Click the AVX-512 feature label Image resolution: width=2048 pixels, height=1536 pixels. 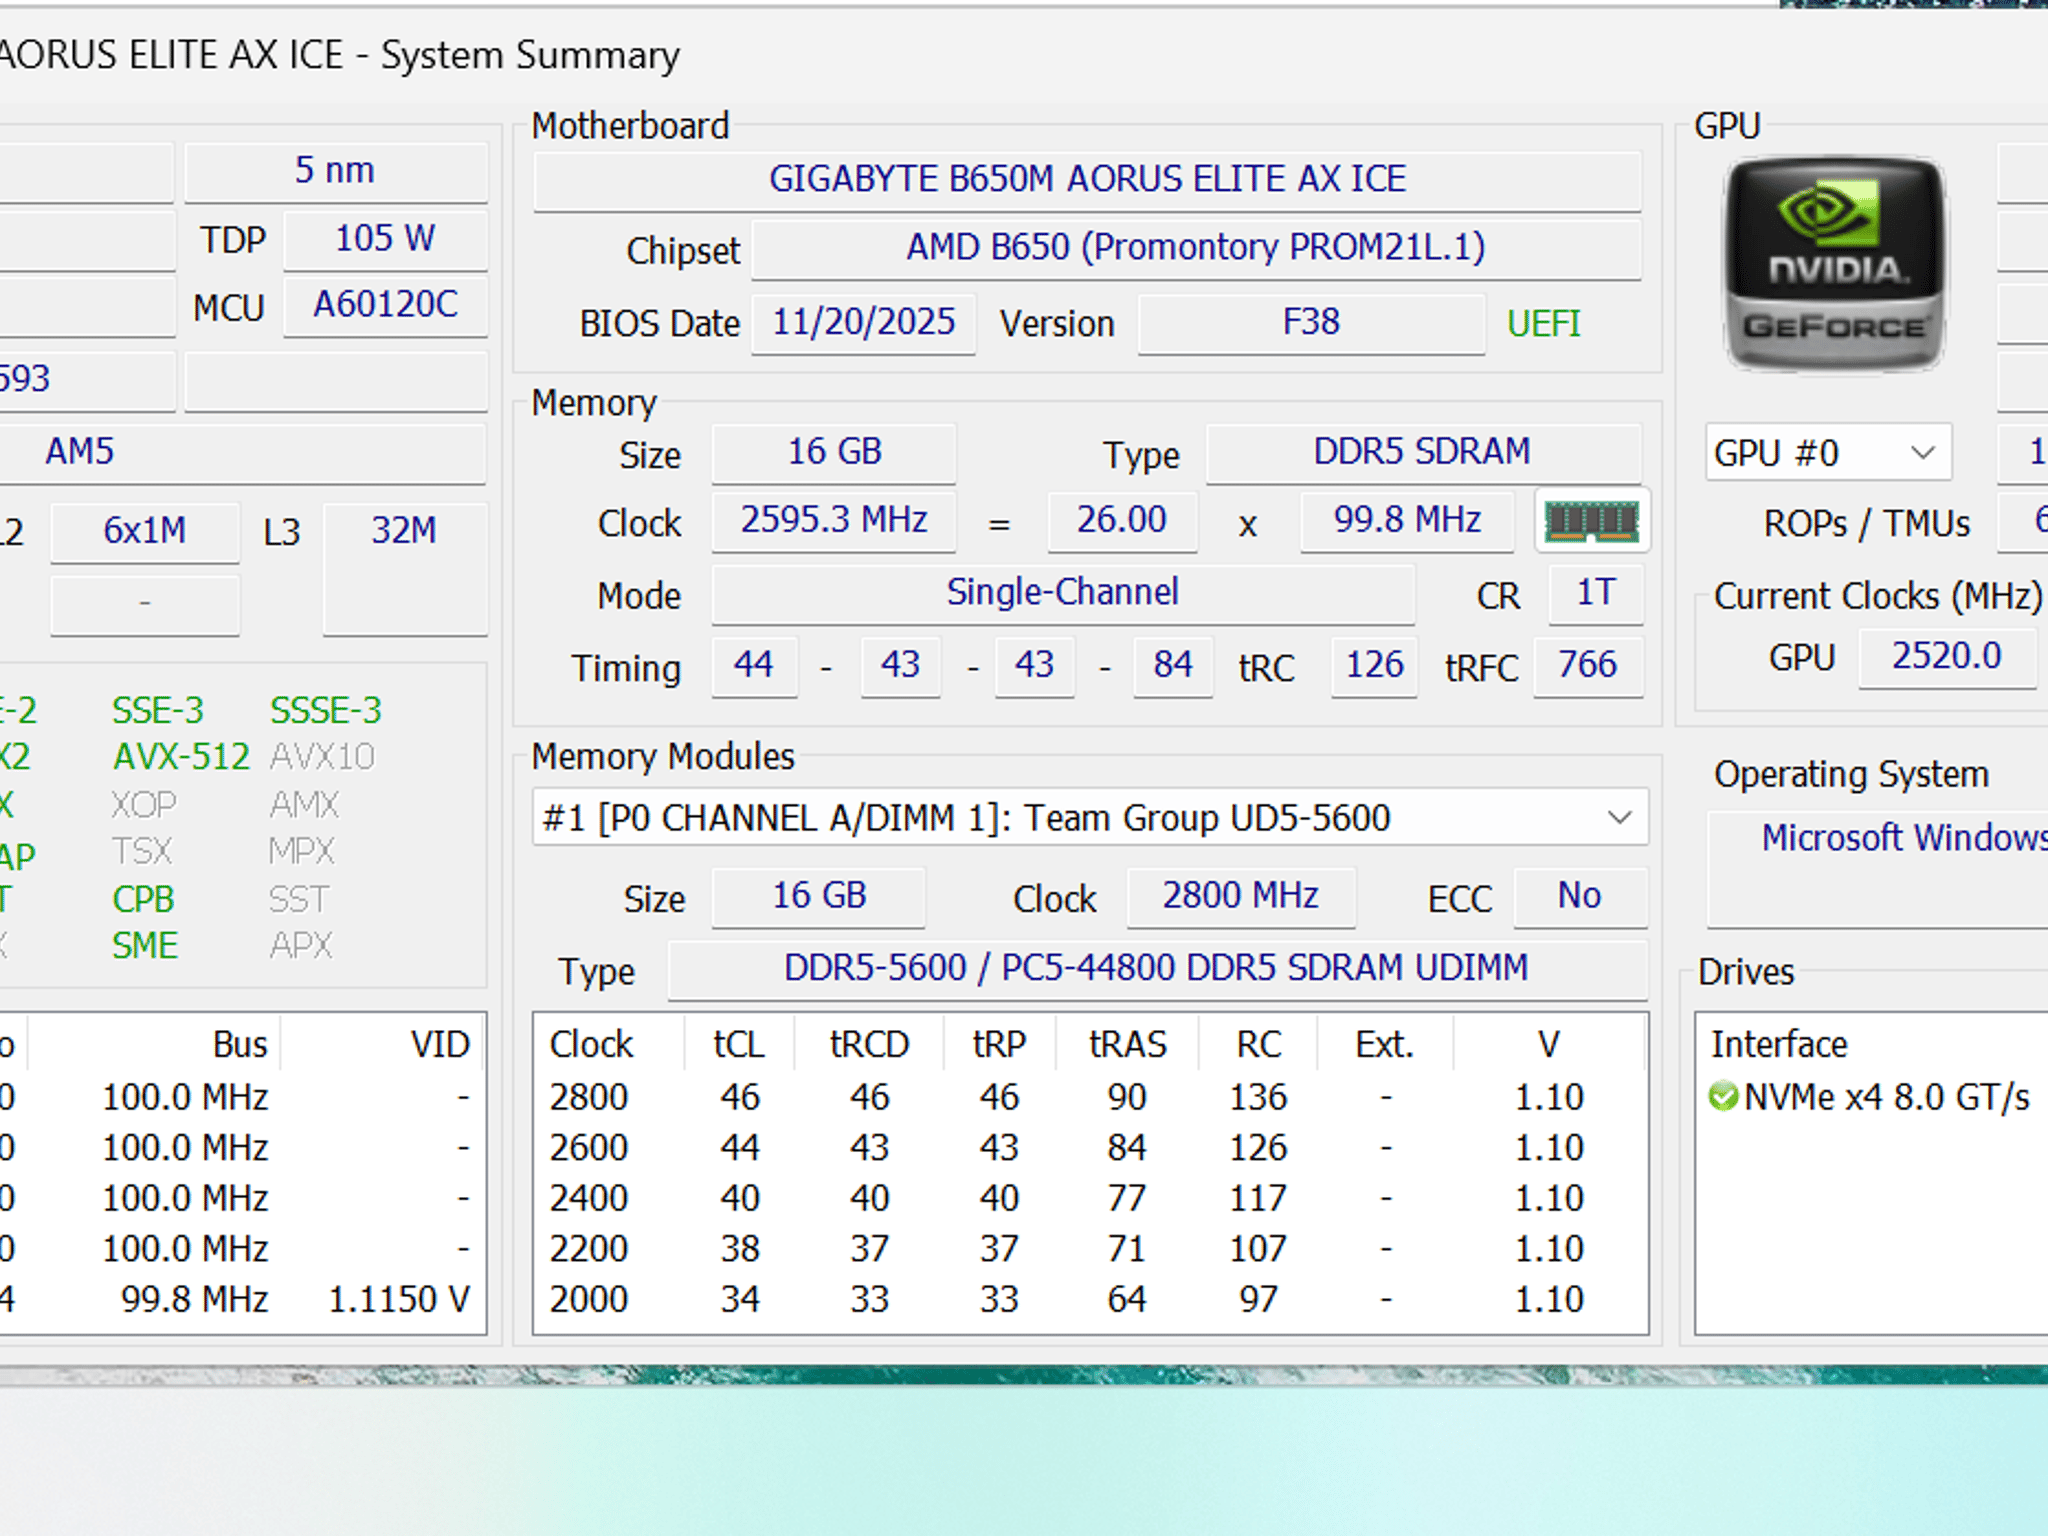[x=181, y=757]
